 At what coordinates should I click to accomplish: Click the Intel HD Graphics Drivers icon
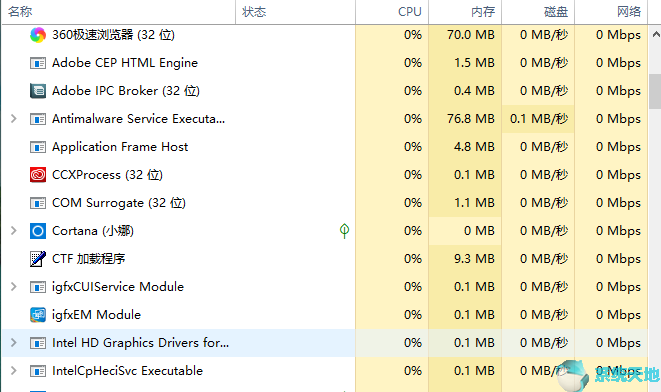[x=38, y=343]
